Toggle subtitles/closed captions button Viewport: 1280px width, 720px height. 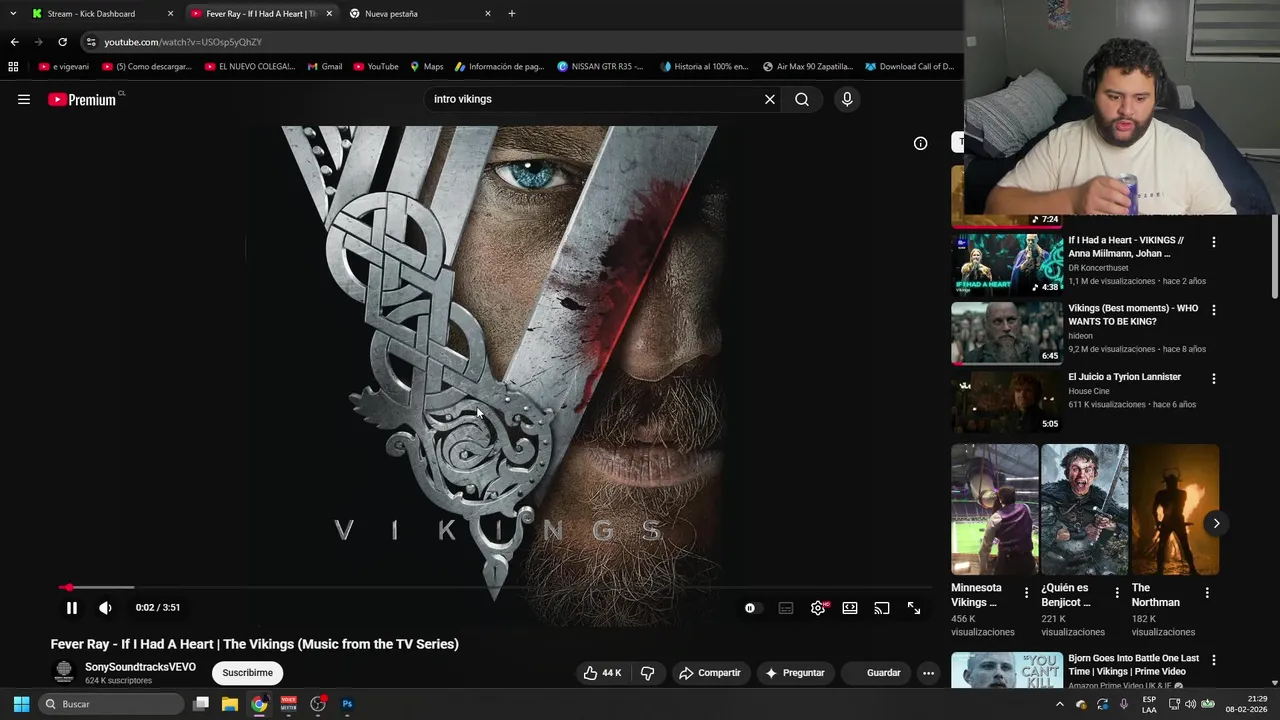click(x=786, y=608)
